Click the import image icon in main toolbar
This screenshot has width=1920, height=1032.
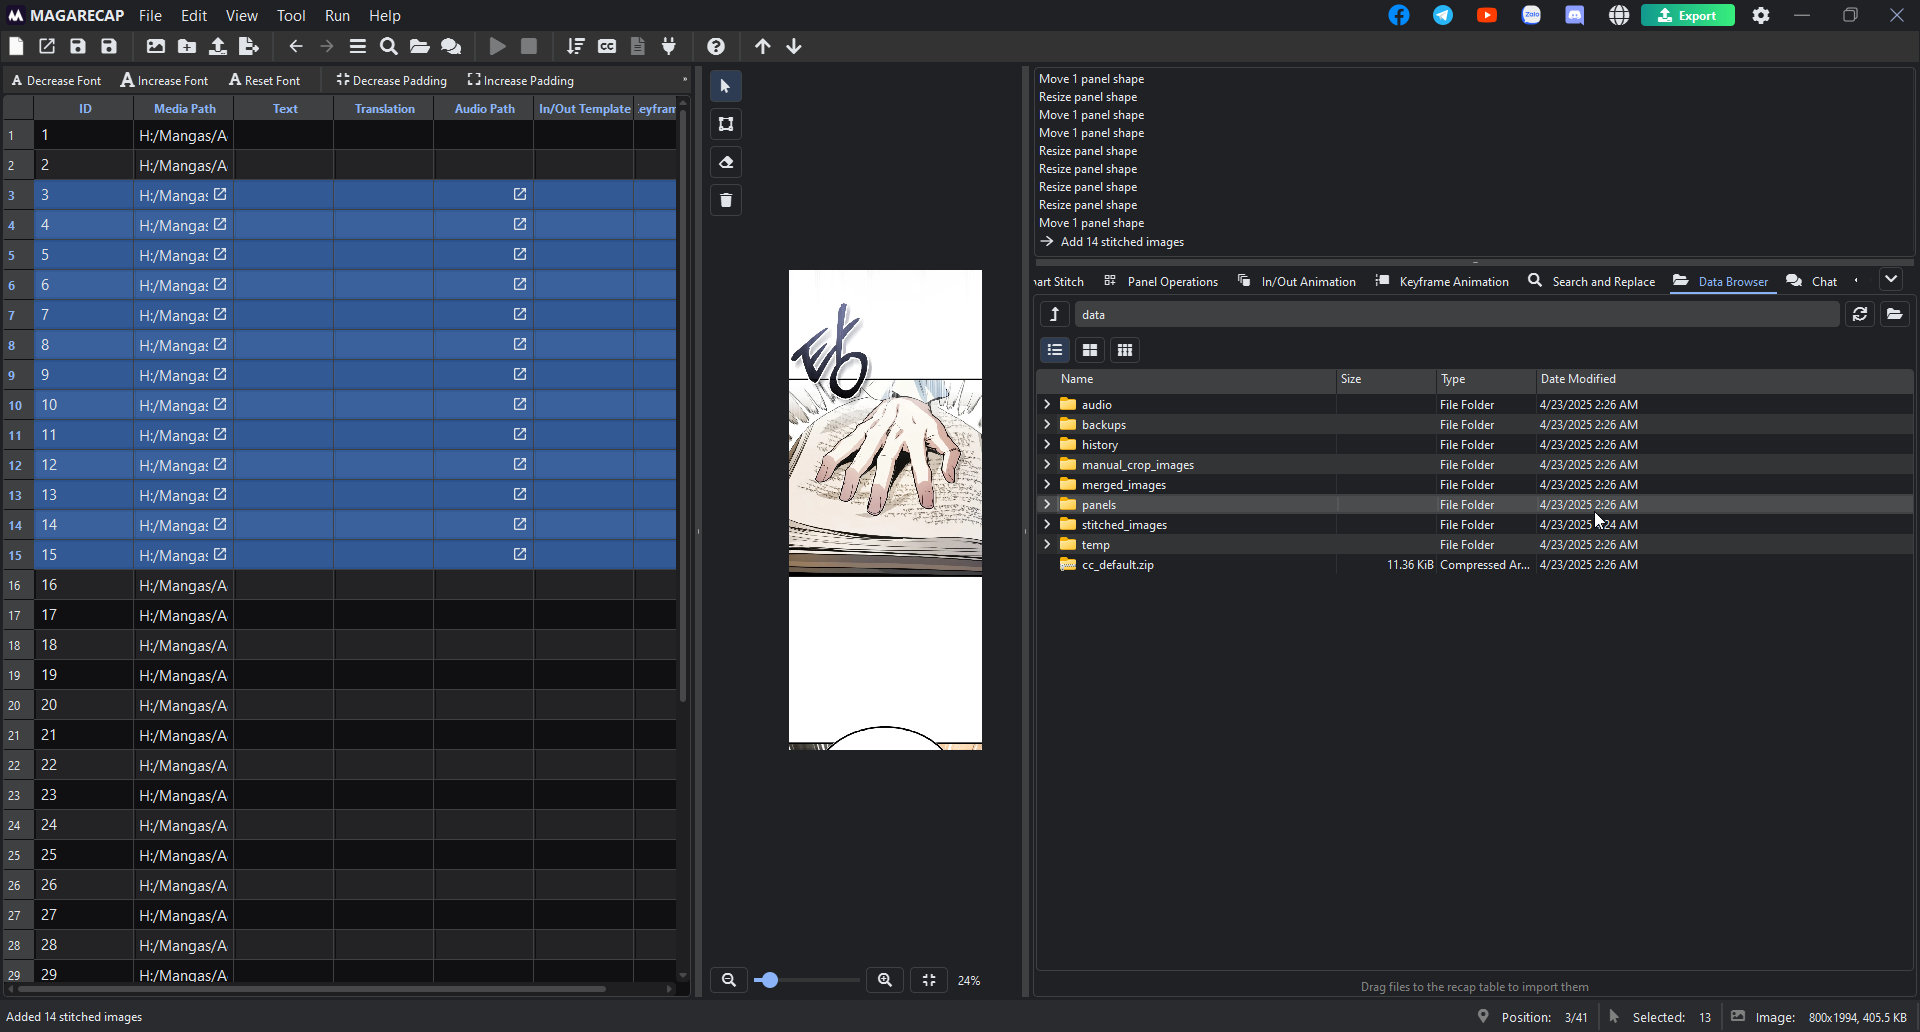156,46
